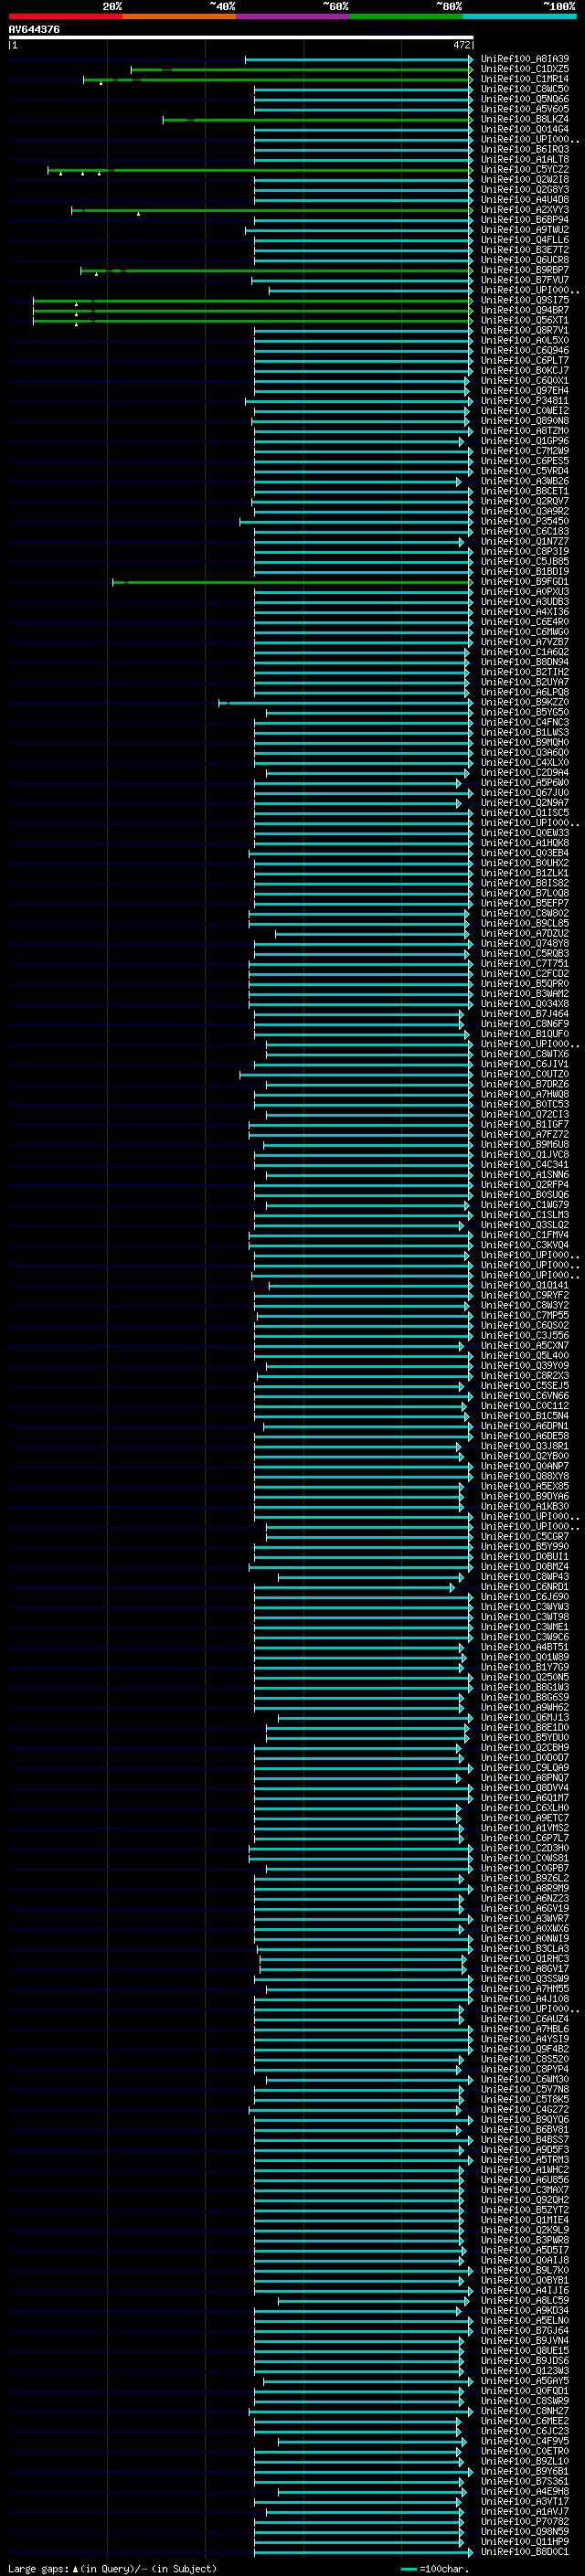Click the orange ~40% identity color segment
Screen dimensions: 585x2576
(x=179, y=16)
